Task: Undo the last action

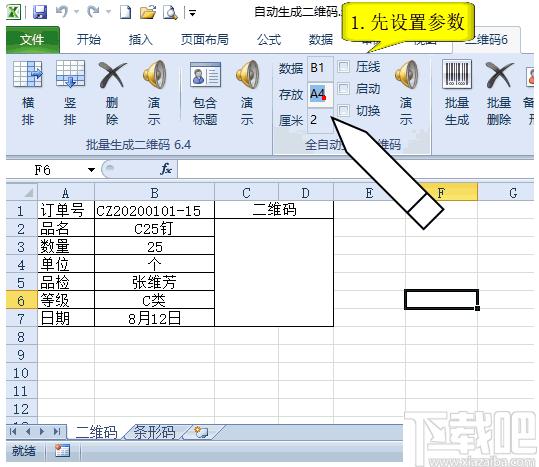Action: click(62, 12)
